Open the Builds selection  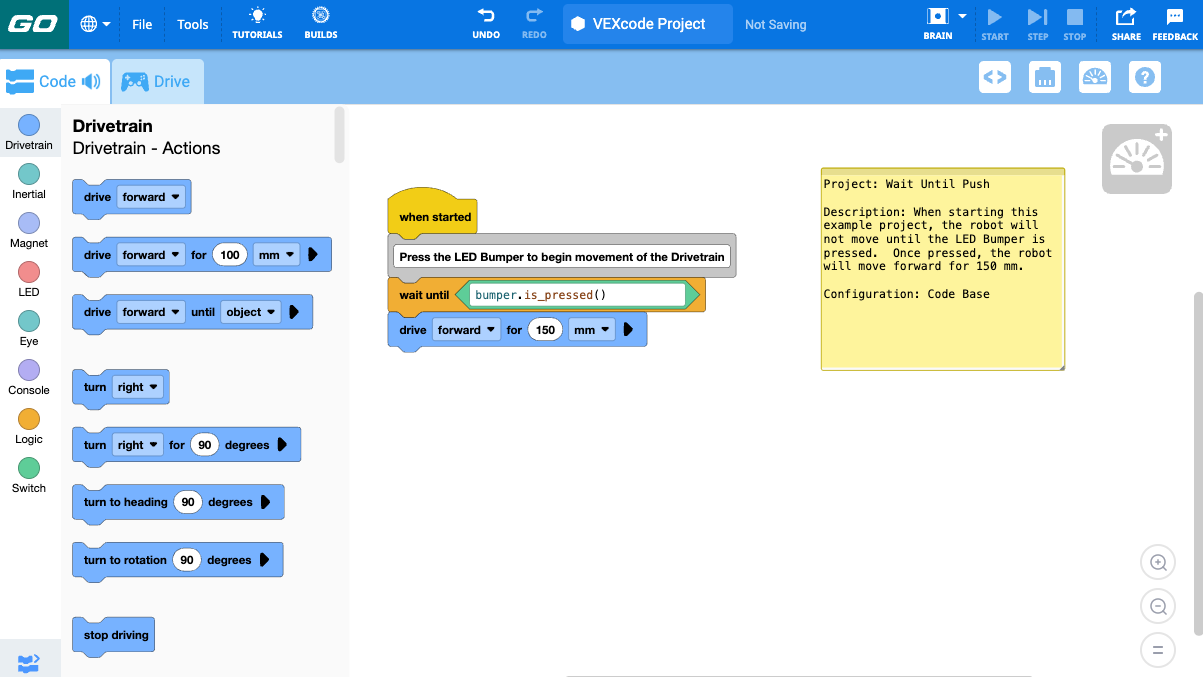(320, 22)
